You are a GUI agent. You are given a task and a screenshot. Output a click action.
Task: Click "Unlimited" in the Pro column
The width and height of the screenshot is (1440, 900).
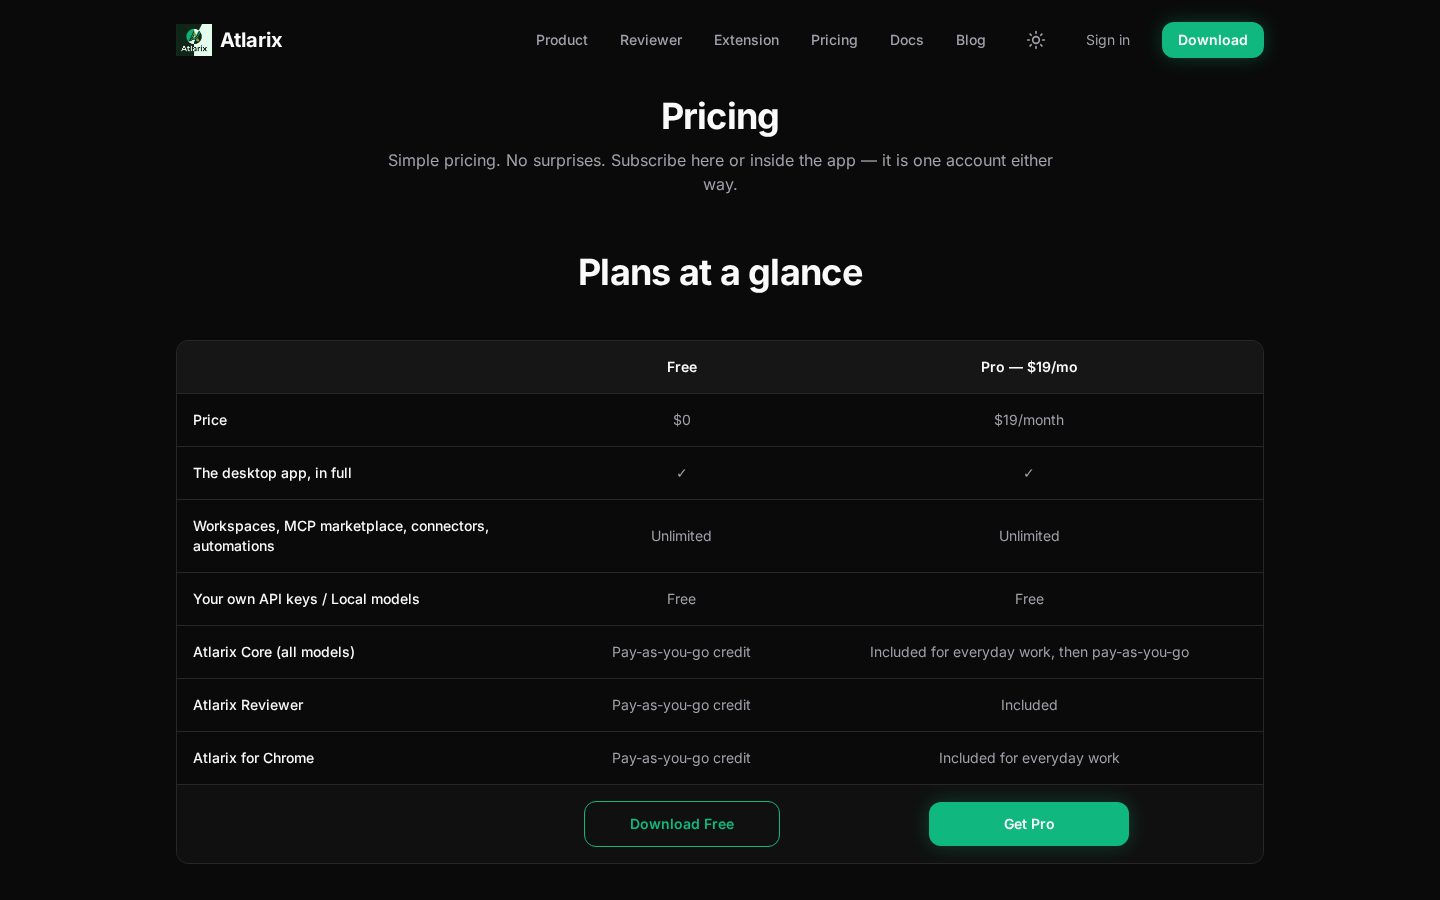tap(1029, 536)
